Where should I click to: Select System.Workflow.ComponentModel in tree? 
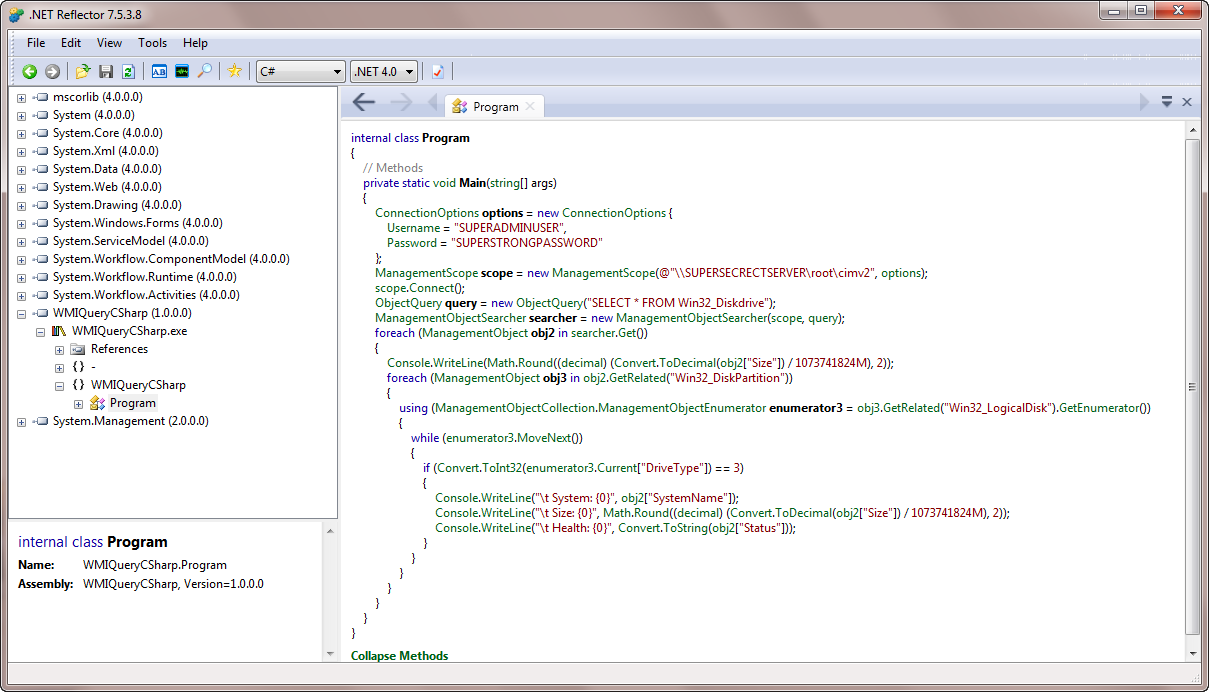171,259
